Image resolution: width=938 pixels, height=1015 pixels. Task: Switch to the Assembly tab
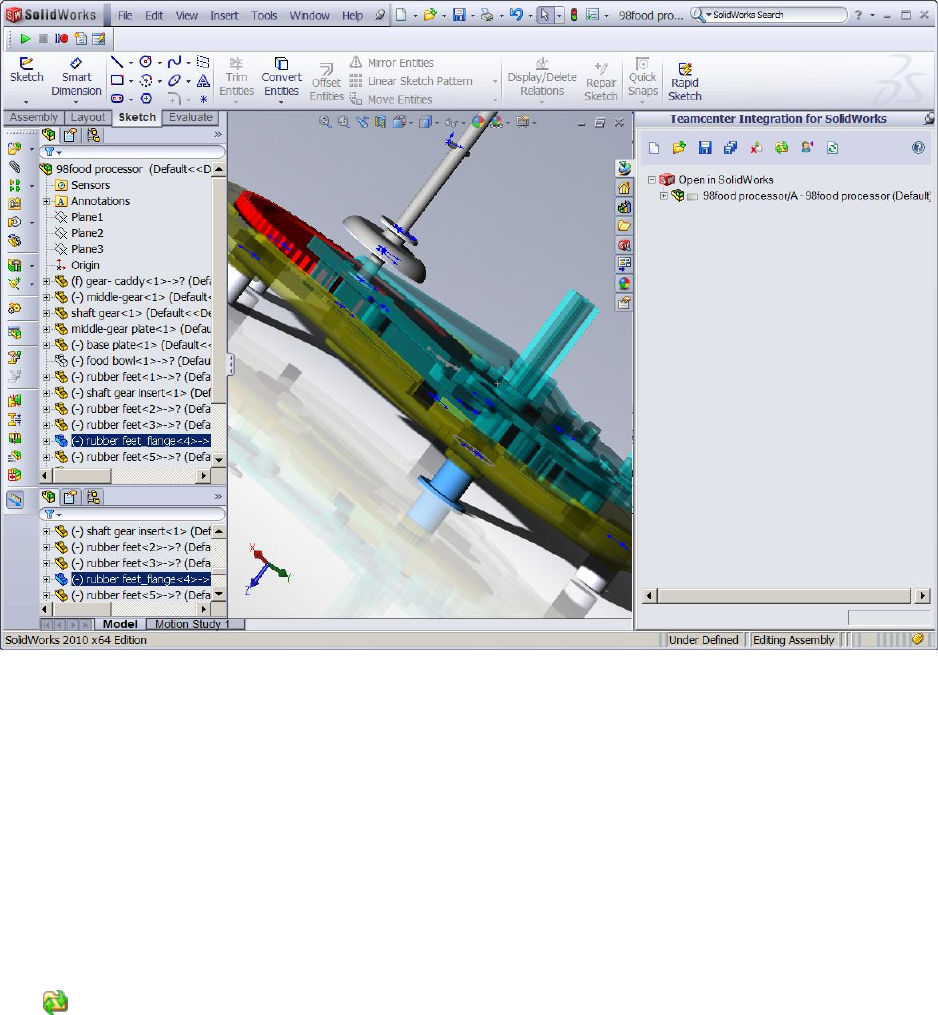click(34, 117)
